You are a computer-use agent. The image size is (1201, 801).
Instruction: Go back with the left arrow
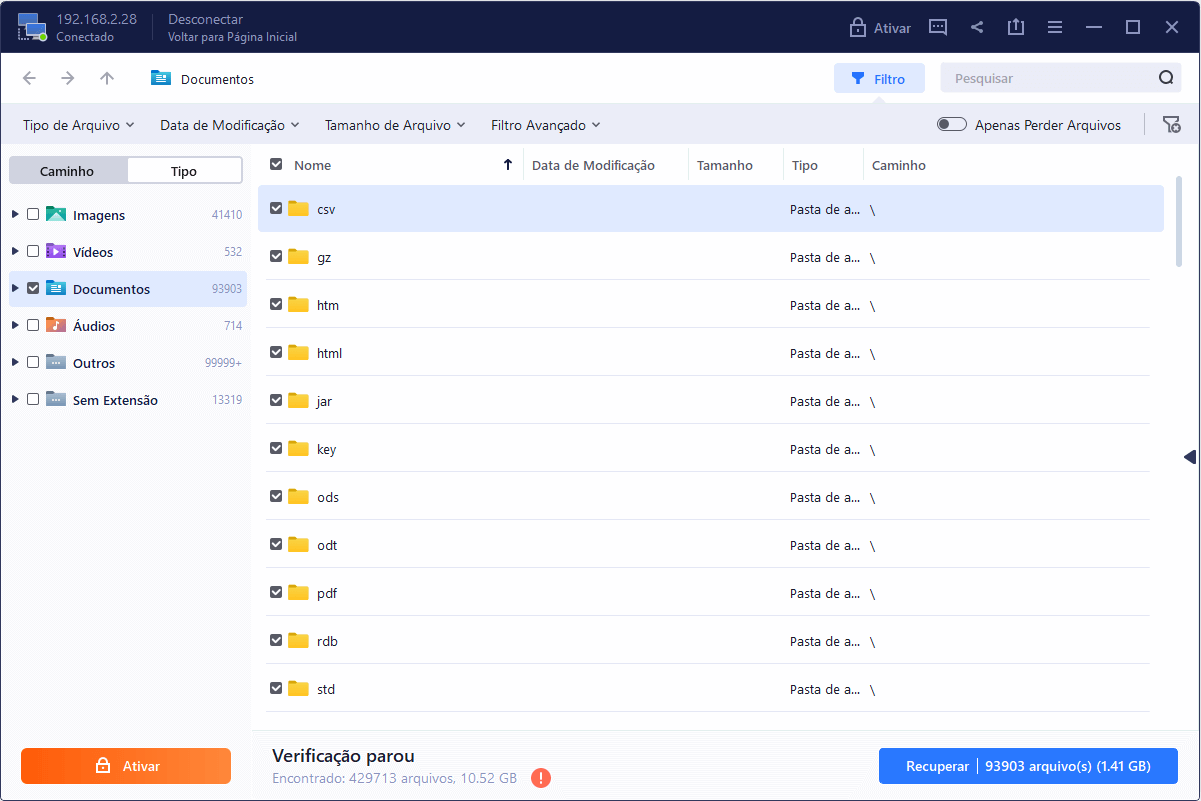click(x=29, y=78)
